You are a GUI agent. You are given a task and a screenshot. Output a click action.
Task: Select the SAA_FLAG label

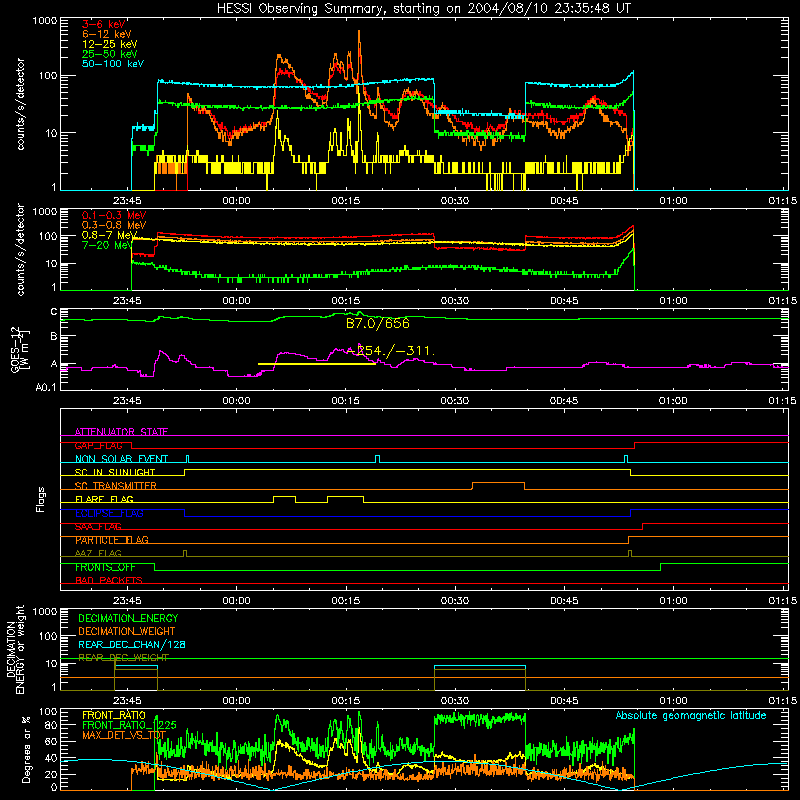pyautogui.click(x=98, y=527)
